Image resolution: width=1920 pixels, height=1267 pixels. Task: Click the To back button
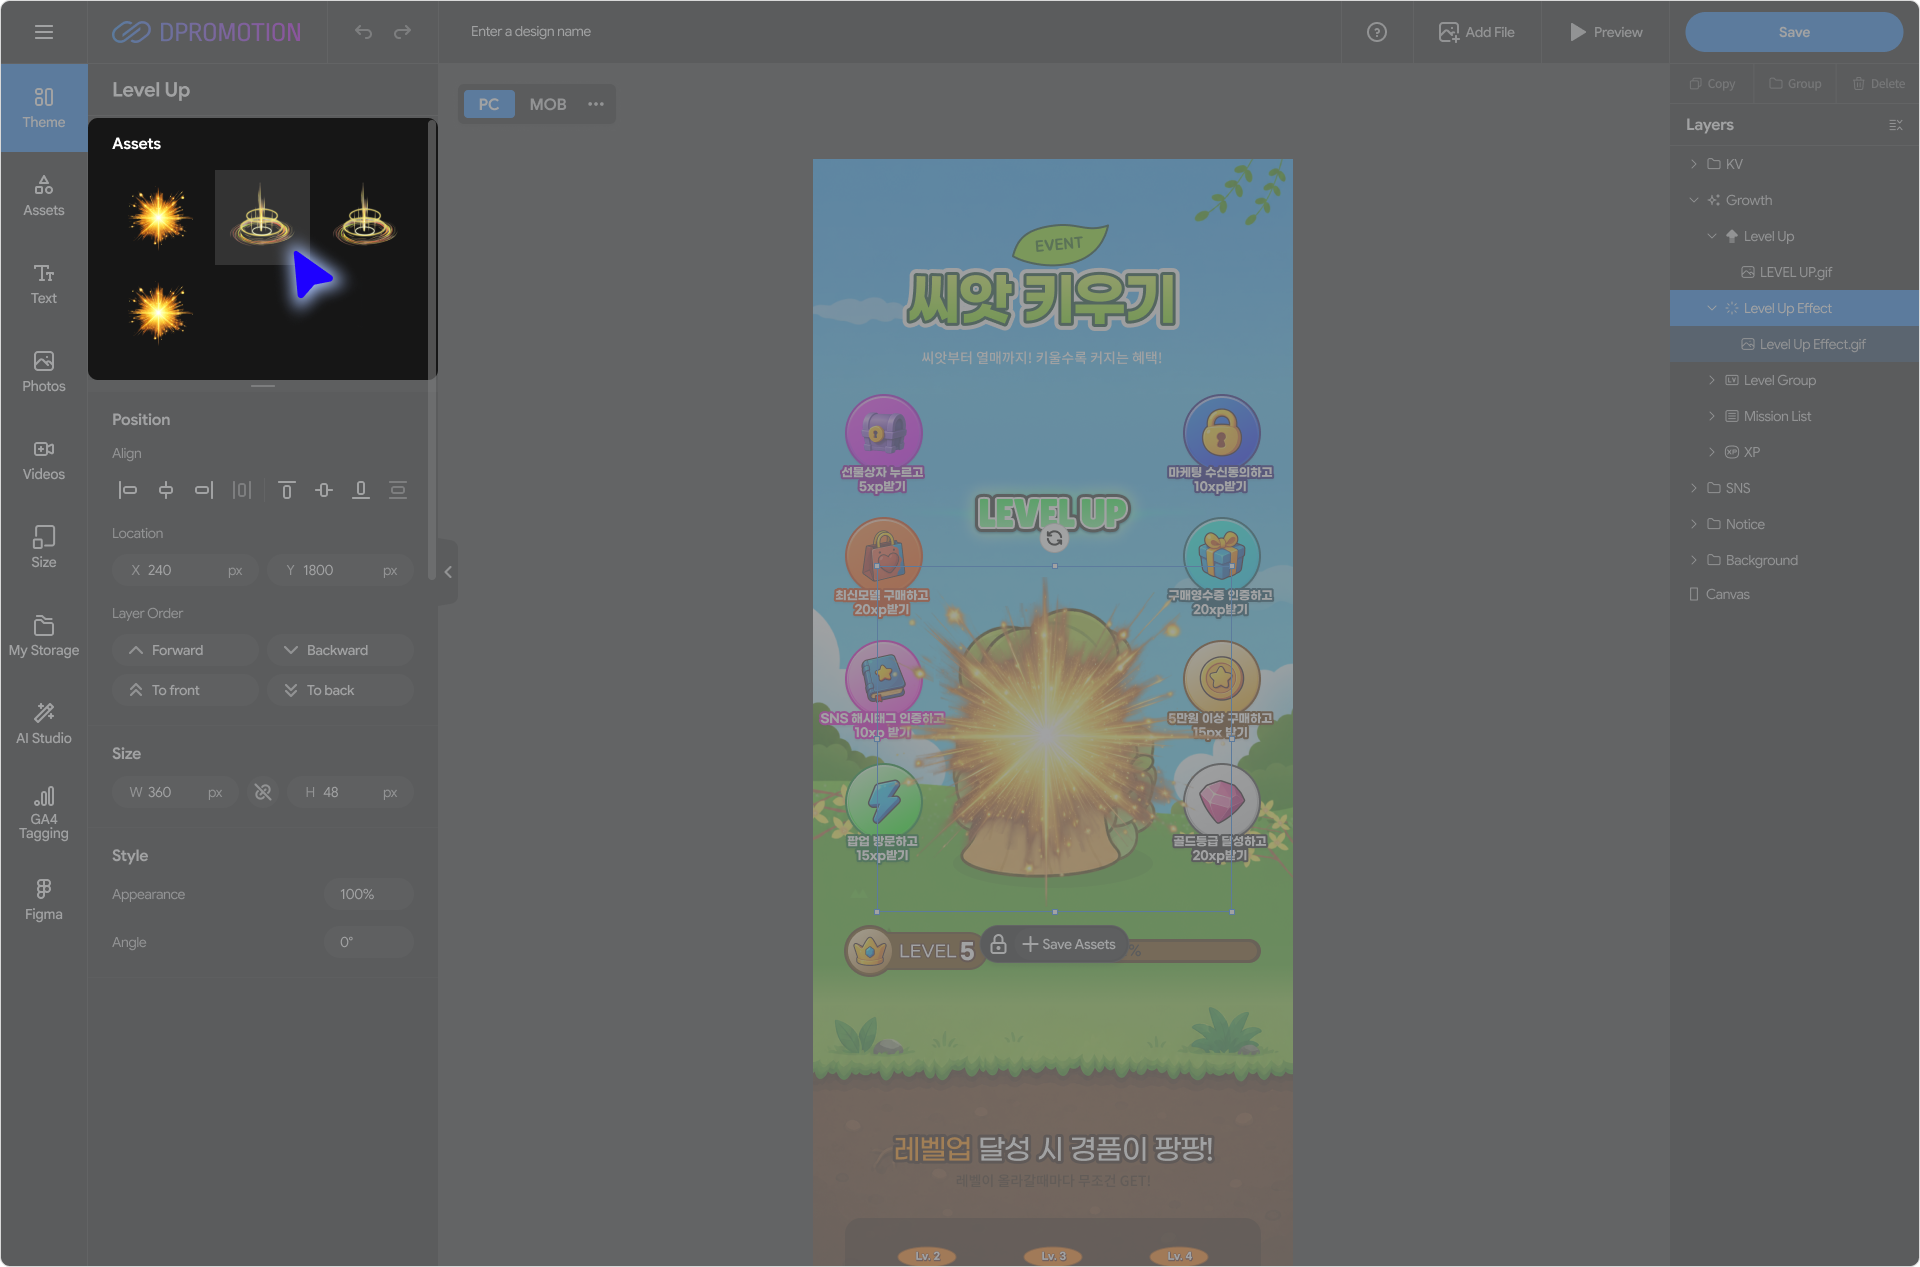(x=340, y=690)
